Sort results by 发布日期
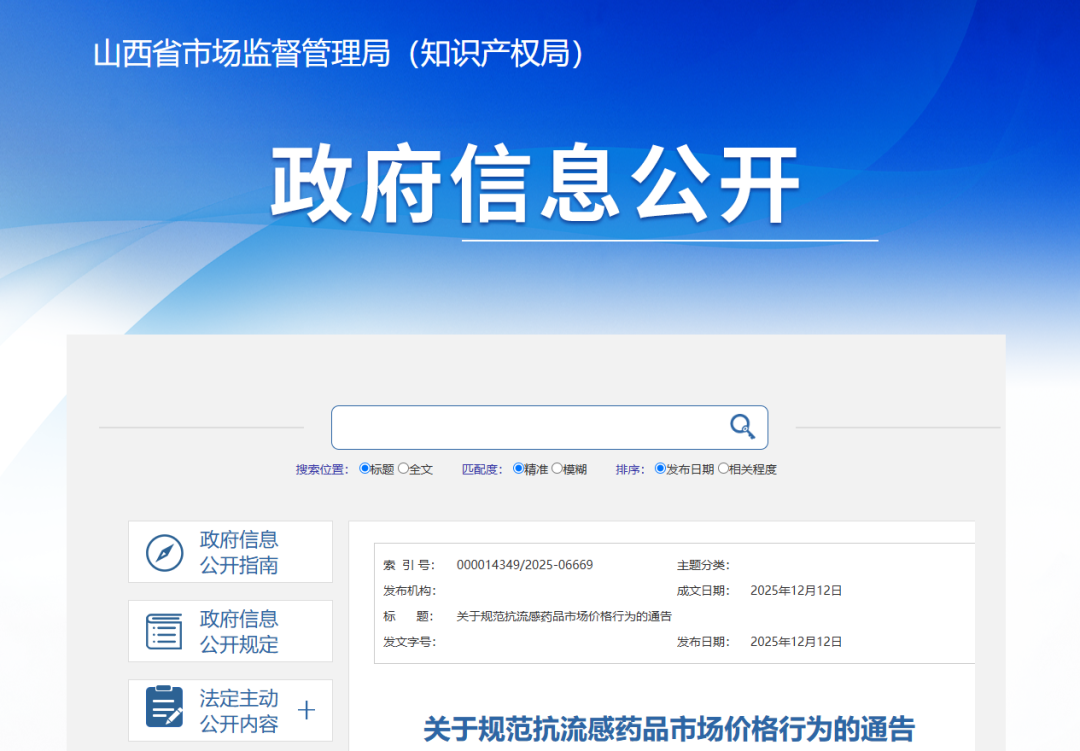The height and width of the screenshot is (751, 1080). 660,468
